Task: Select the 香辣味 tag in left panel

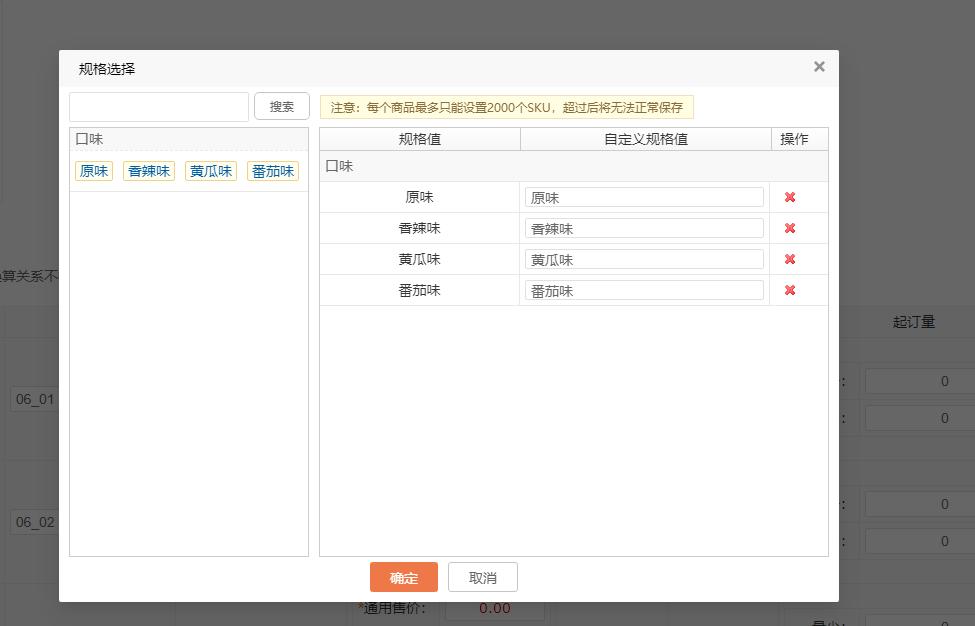Action: [149, 171]
